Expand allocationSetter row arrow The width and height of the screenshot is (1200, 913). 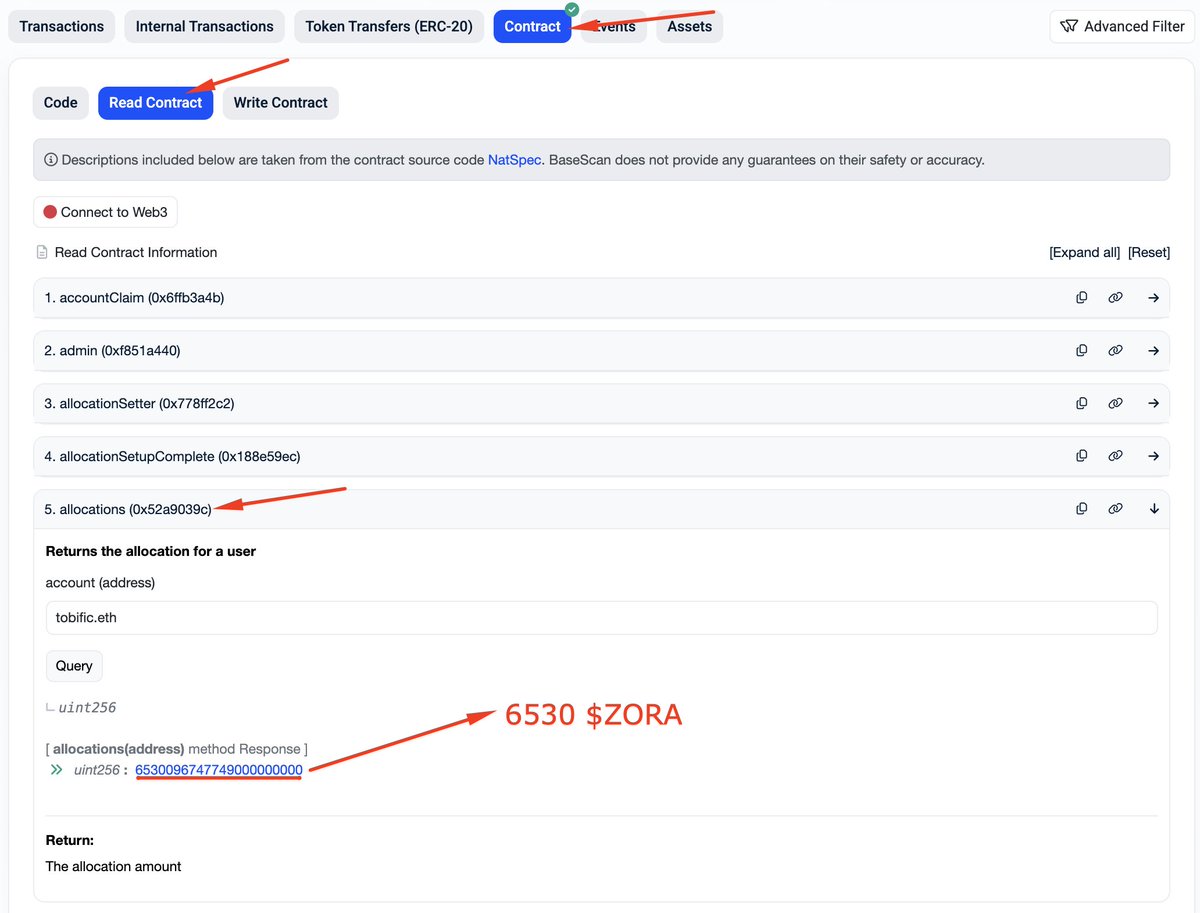1153,403
